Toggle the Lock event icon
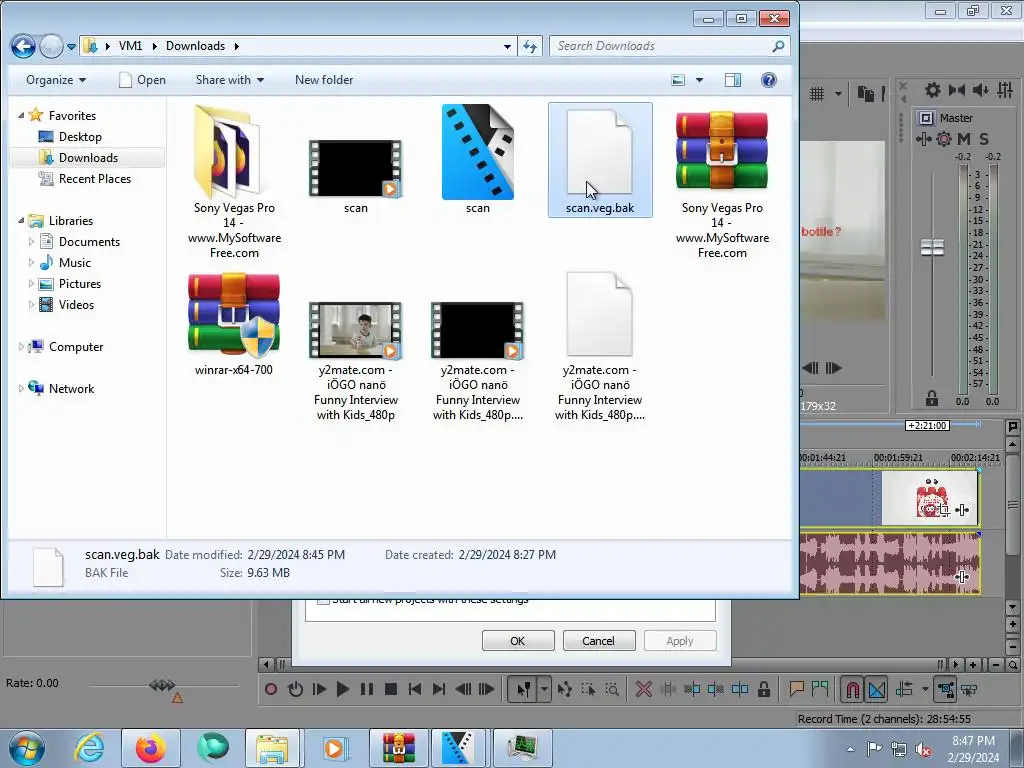The image size is (1024, 768). point(763,689)
